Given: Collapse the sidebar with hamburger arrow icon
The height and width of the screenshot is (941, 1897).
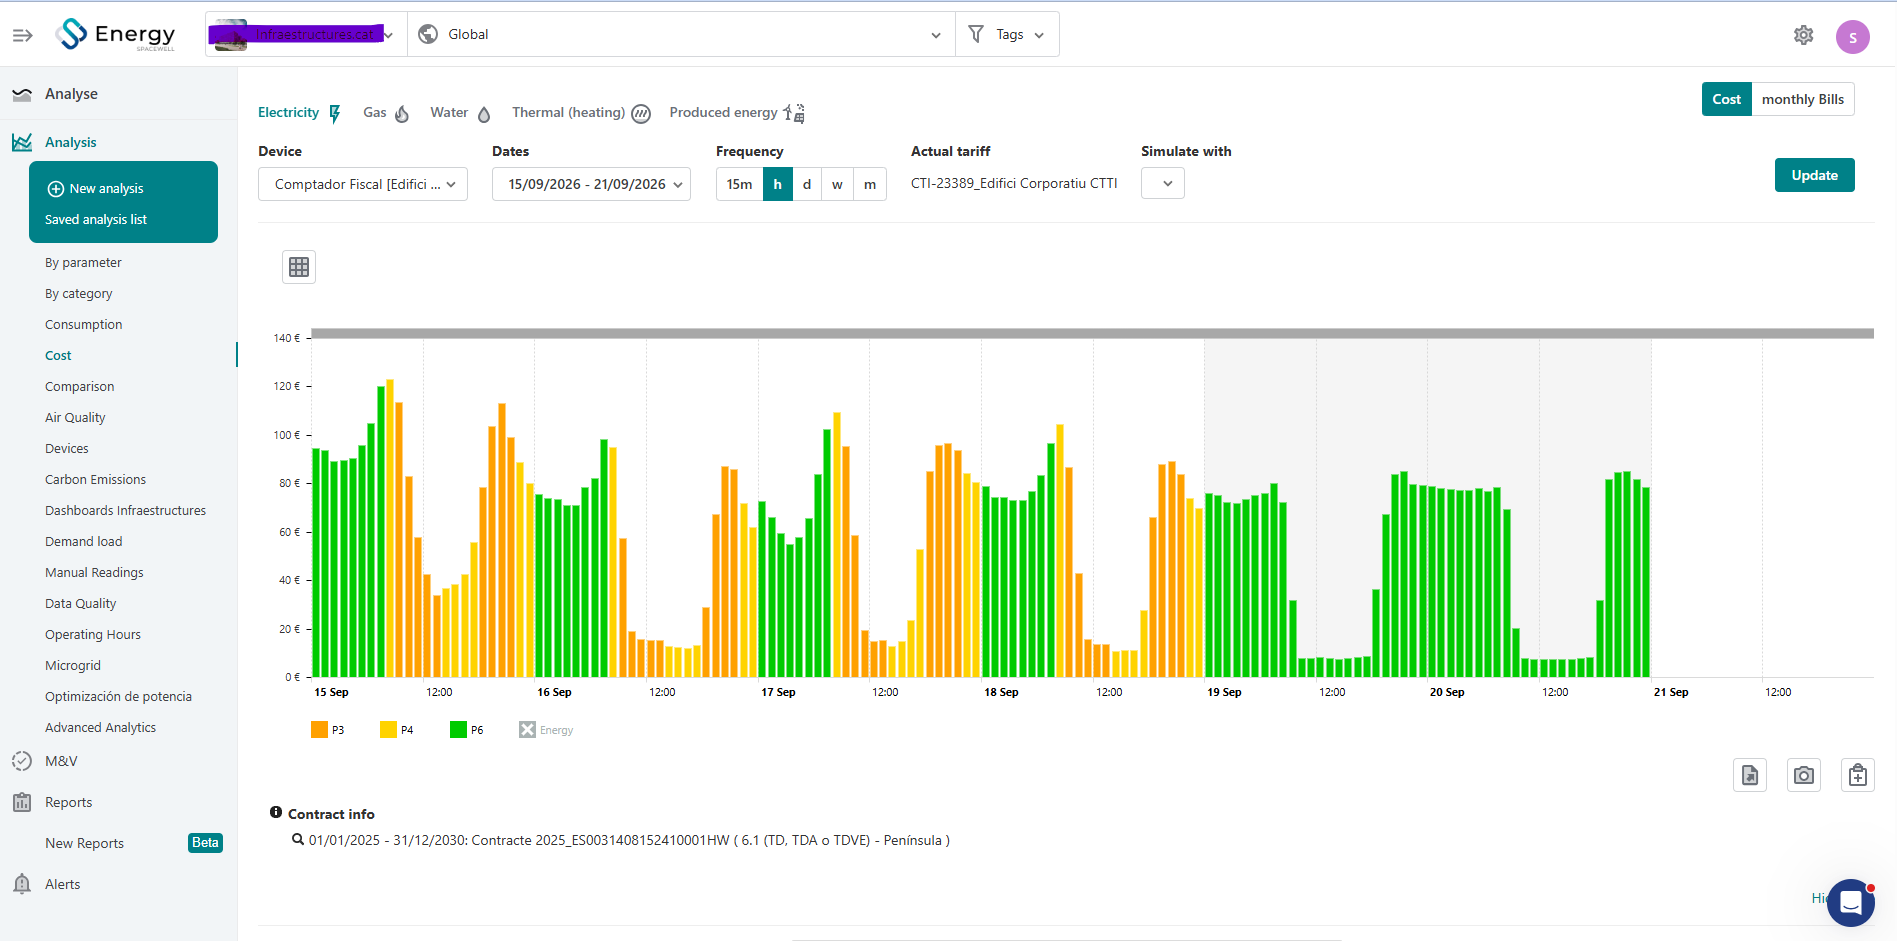Looking at the screenshot, I should 23,35.
